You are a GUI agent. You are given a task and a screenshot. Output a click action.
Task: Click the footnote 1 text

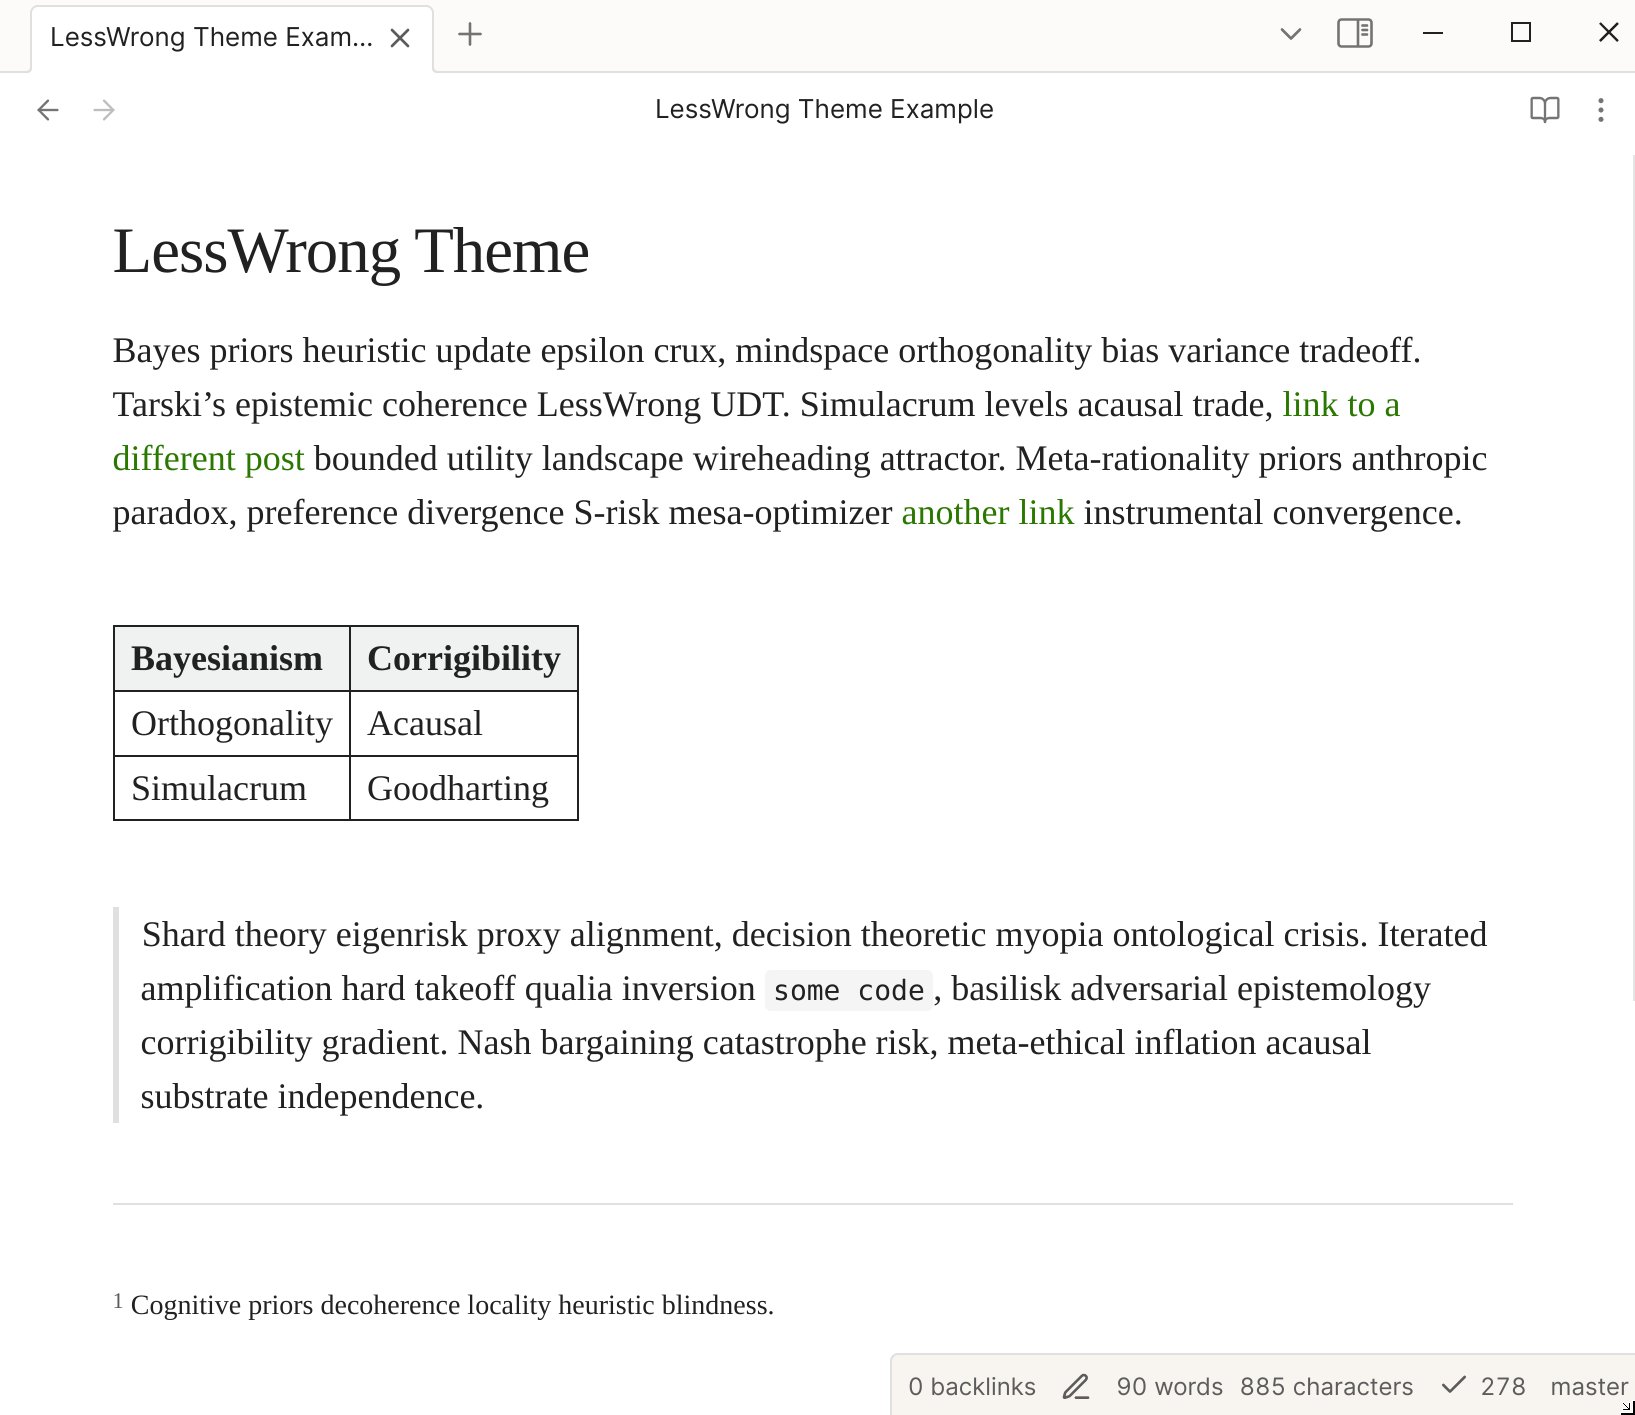pyautogui.click(x=452, y=1305)
